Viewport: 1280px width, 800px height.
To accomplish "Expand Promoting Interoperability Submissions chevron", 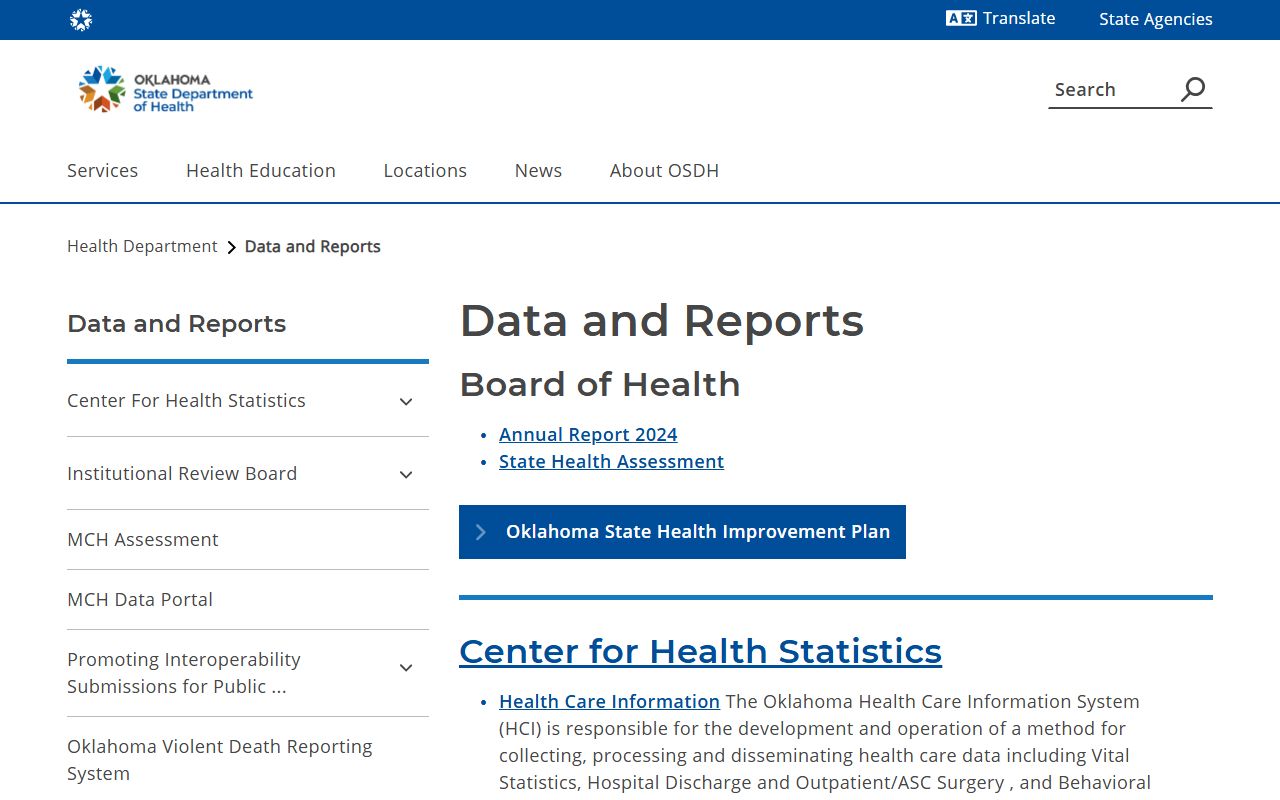I will click(x=406, y=668).
